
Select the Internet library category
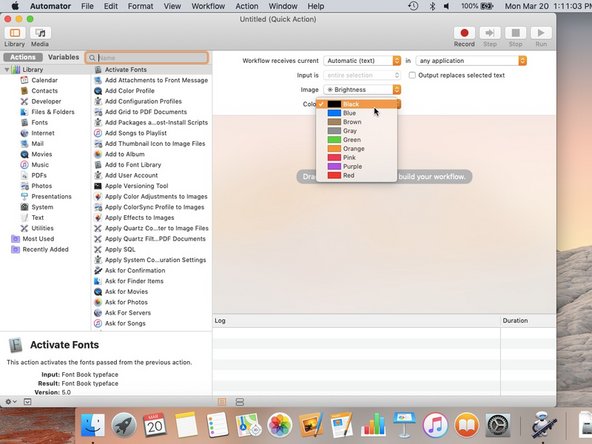pyautogui.click(x=43, y=133)
